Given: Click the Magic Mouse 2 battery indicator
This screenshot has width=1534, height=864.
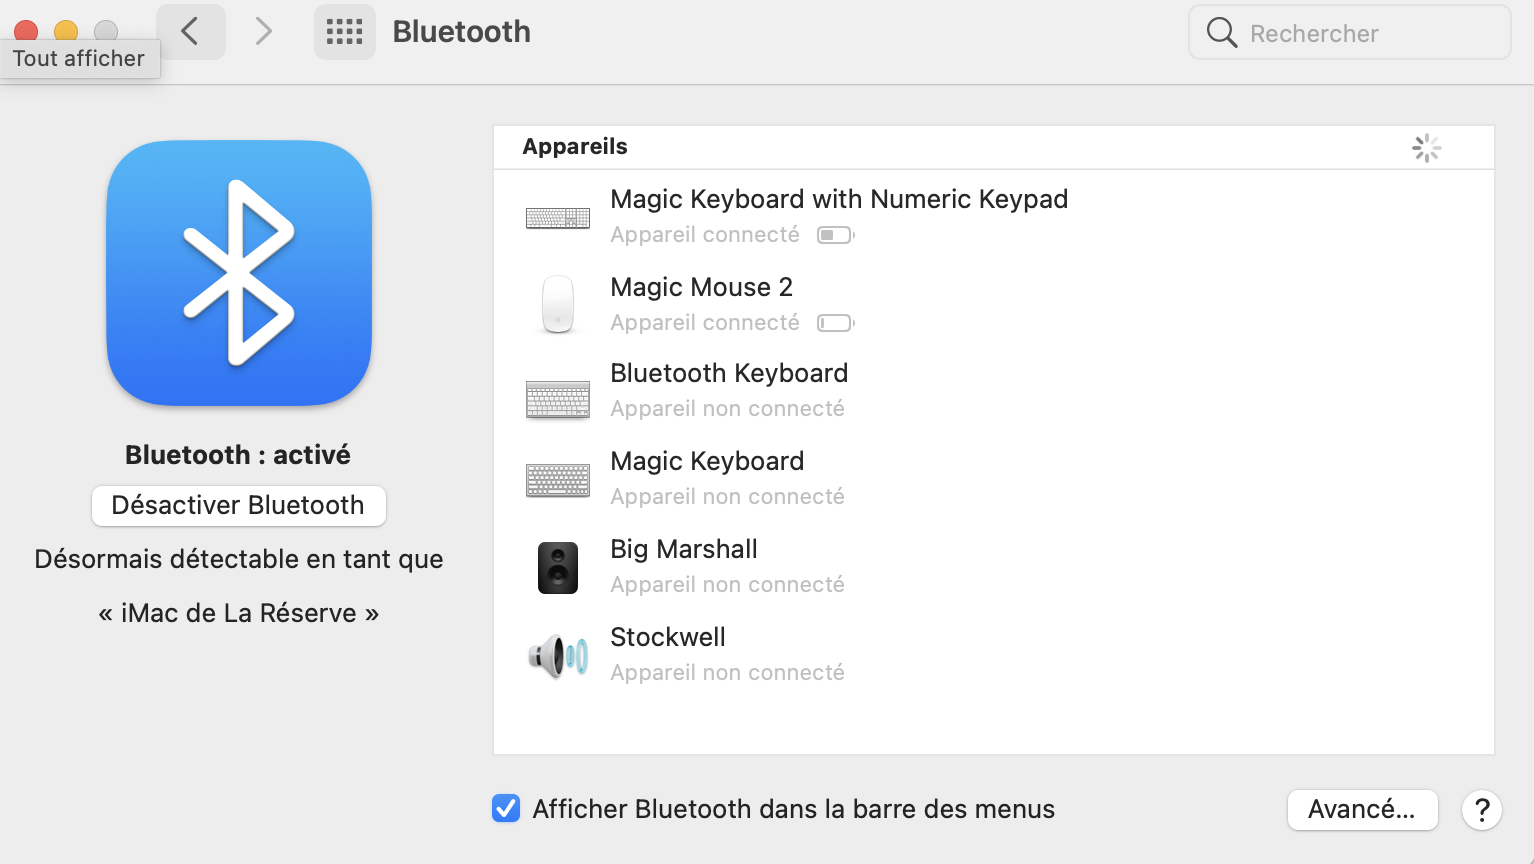Looking at the screenshot, I should [x=835, y=323].
